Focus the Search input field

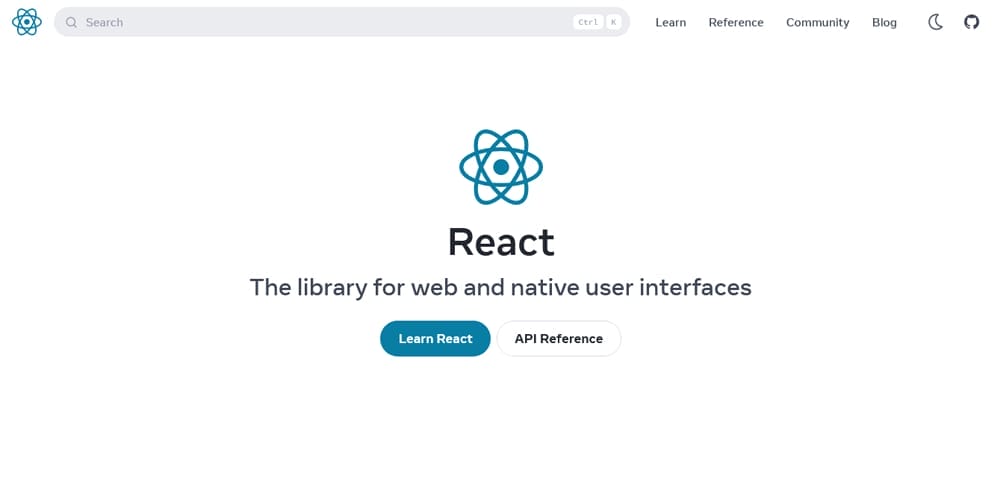(x=342, y=22)
